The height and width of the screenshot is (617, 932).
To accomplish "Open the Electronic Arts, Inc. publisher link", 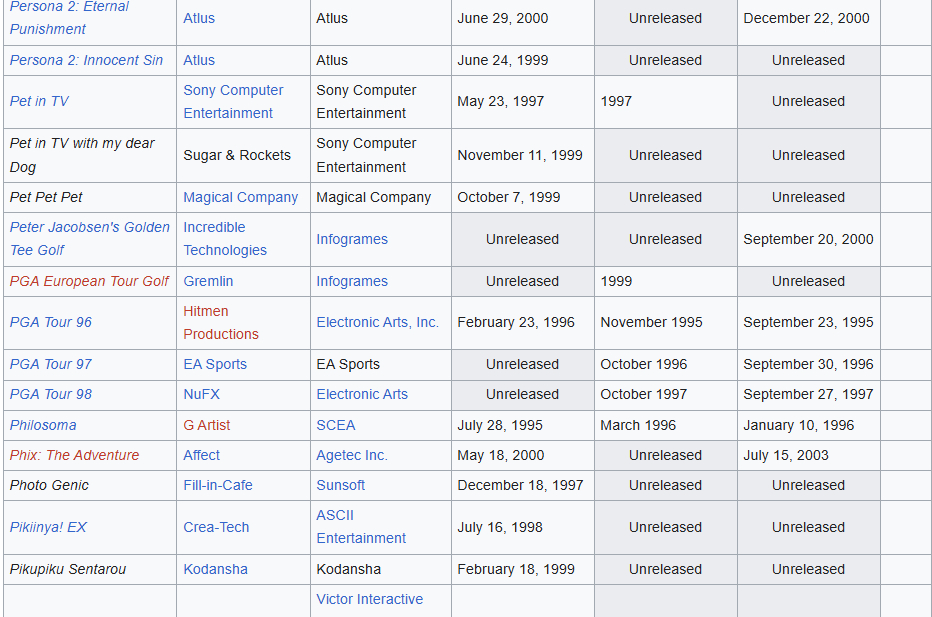I will coord(377,322).
